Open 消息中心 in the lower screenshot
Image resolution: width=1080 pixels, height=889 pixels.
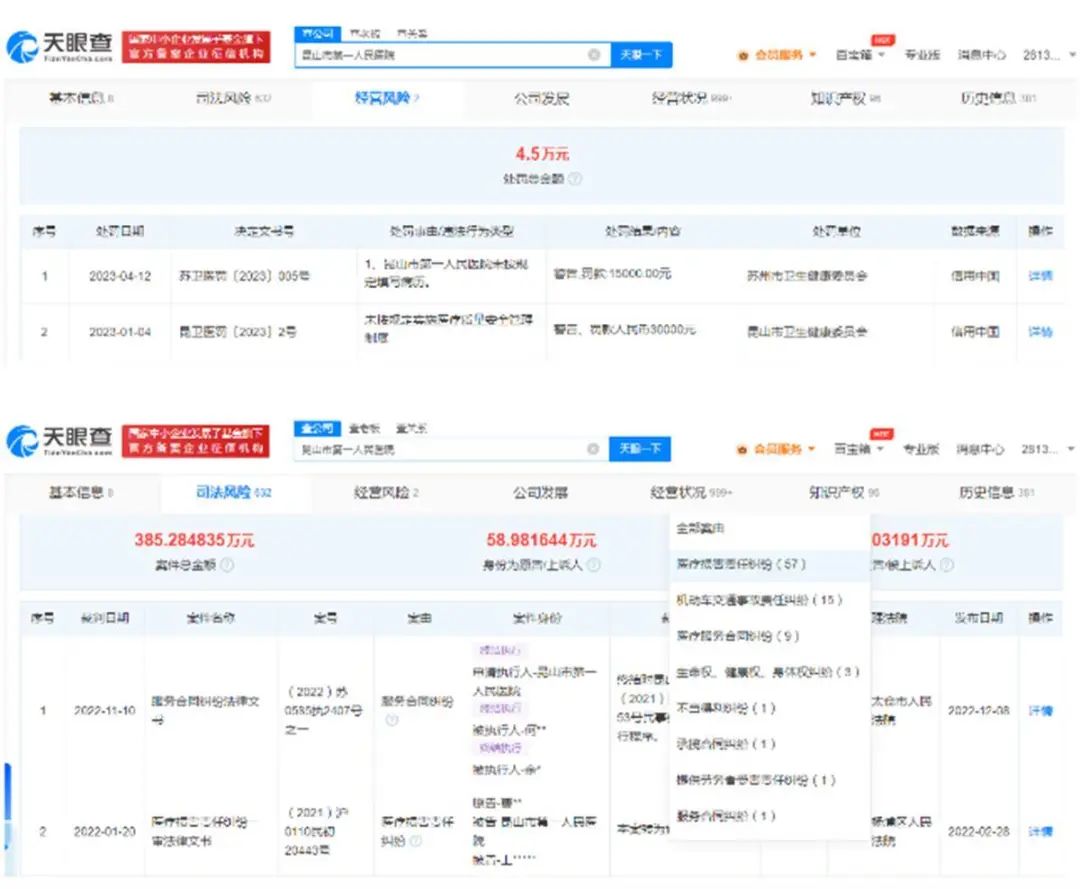(980, 449)
